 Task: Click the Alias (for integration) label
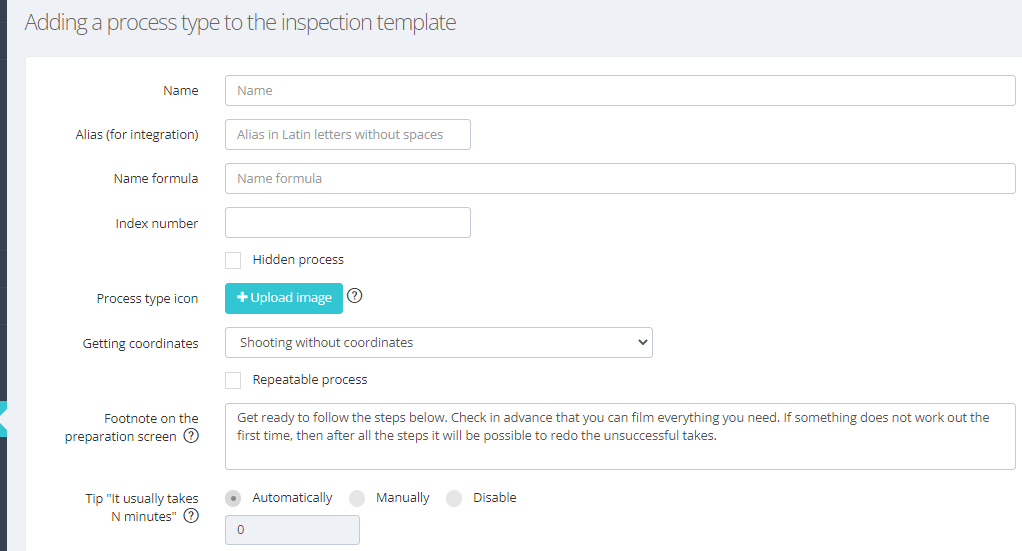pos(137,134)
